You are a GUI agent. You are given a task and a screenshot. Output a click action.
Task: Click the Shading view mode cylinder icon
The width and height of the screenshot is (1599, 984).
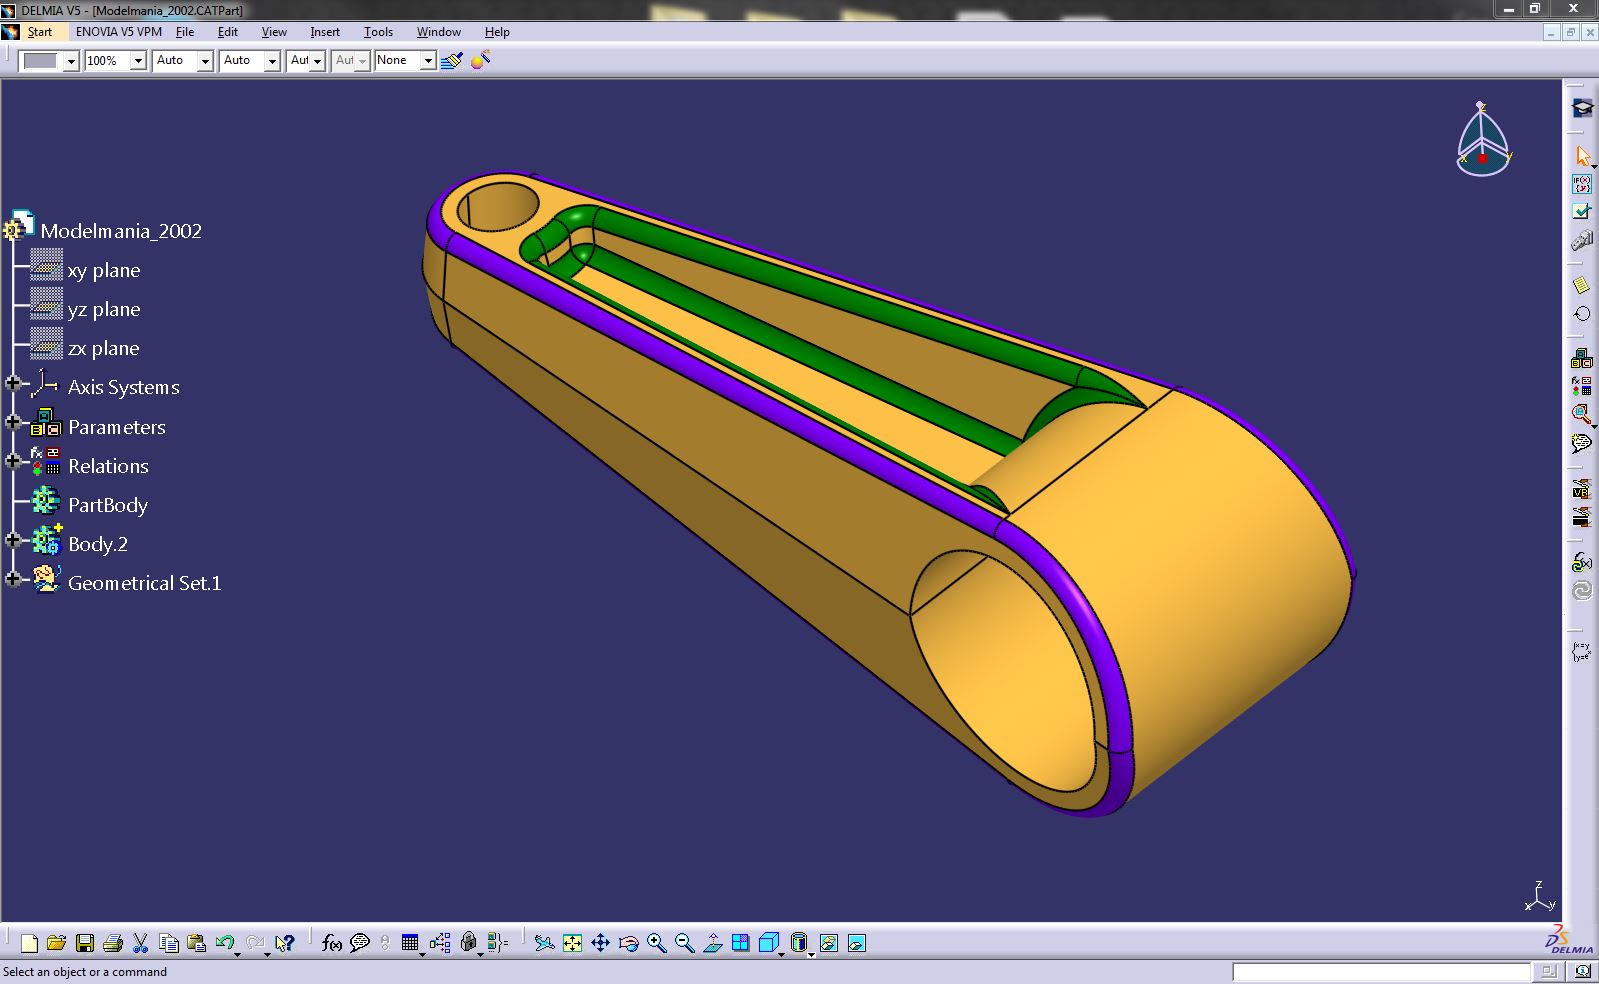pyautogui.click(x=798, y=943)
